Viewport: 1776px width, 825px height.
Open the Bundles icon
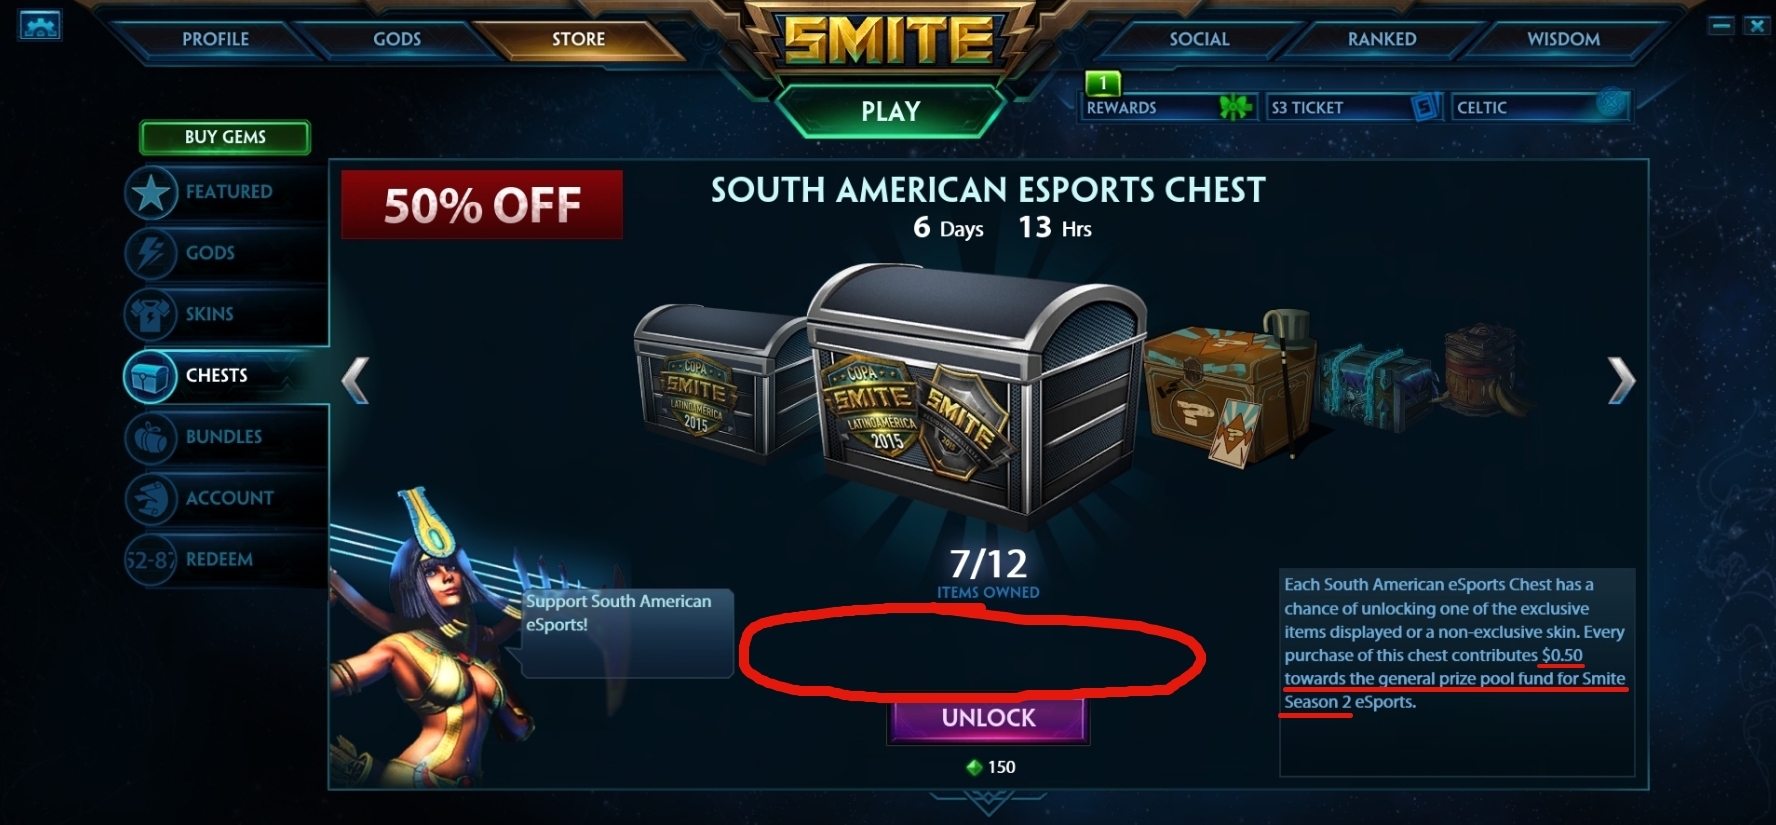click(151, 438)
